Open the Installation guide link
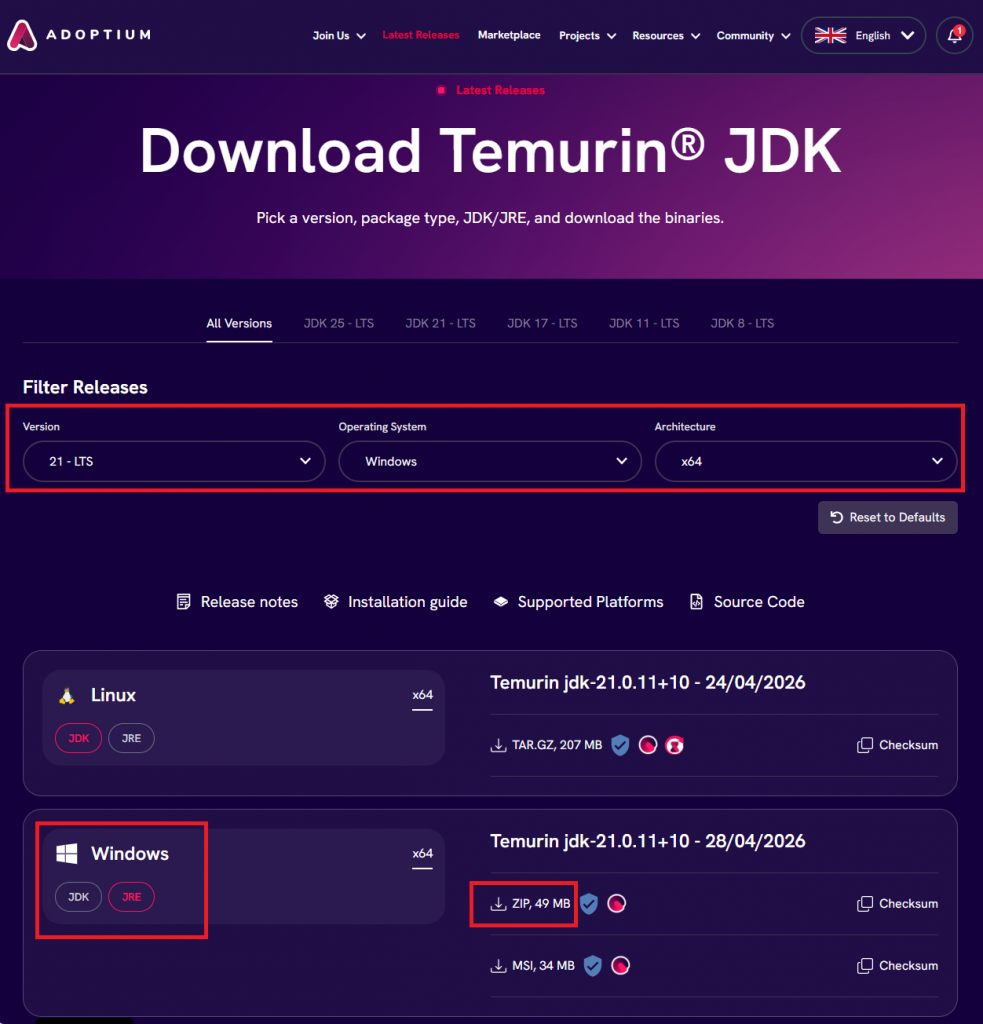Image resolution: width=983 pixels, height=1024 pixels. pos(396,601)
